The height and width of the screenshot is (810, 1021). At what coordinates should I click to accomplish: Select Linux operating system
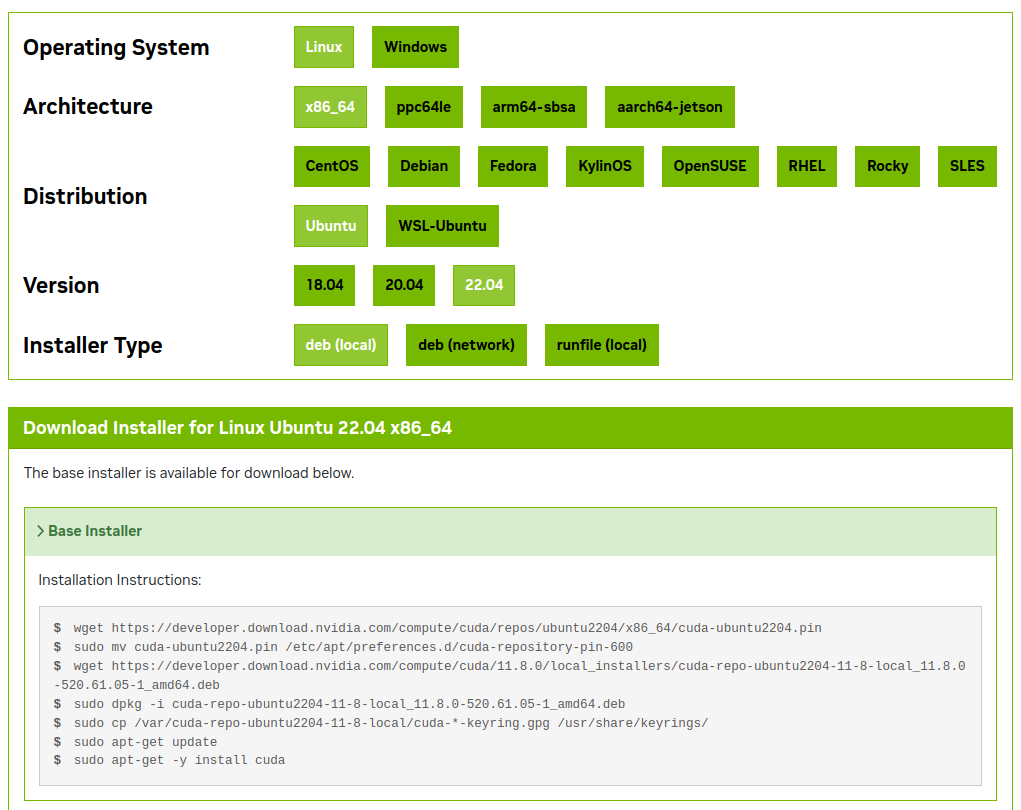324,47
